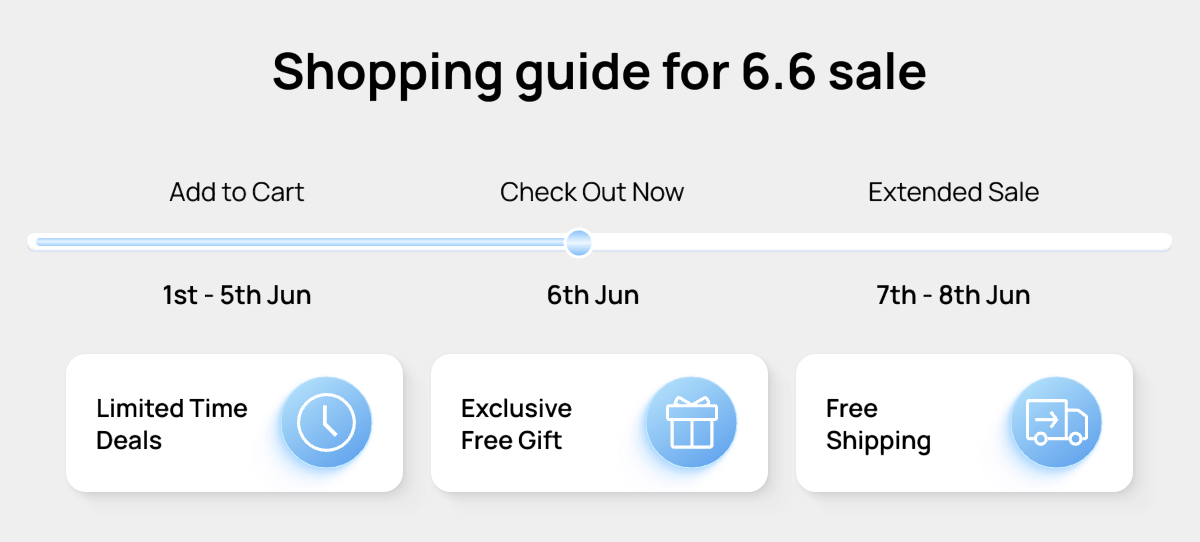1200x542 pixels.
Task: Select the progress slider handle
Action: pos(578,242)
